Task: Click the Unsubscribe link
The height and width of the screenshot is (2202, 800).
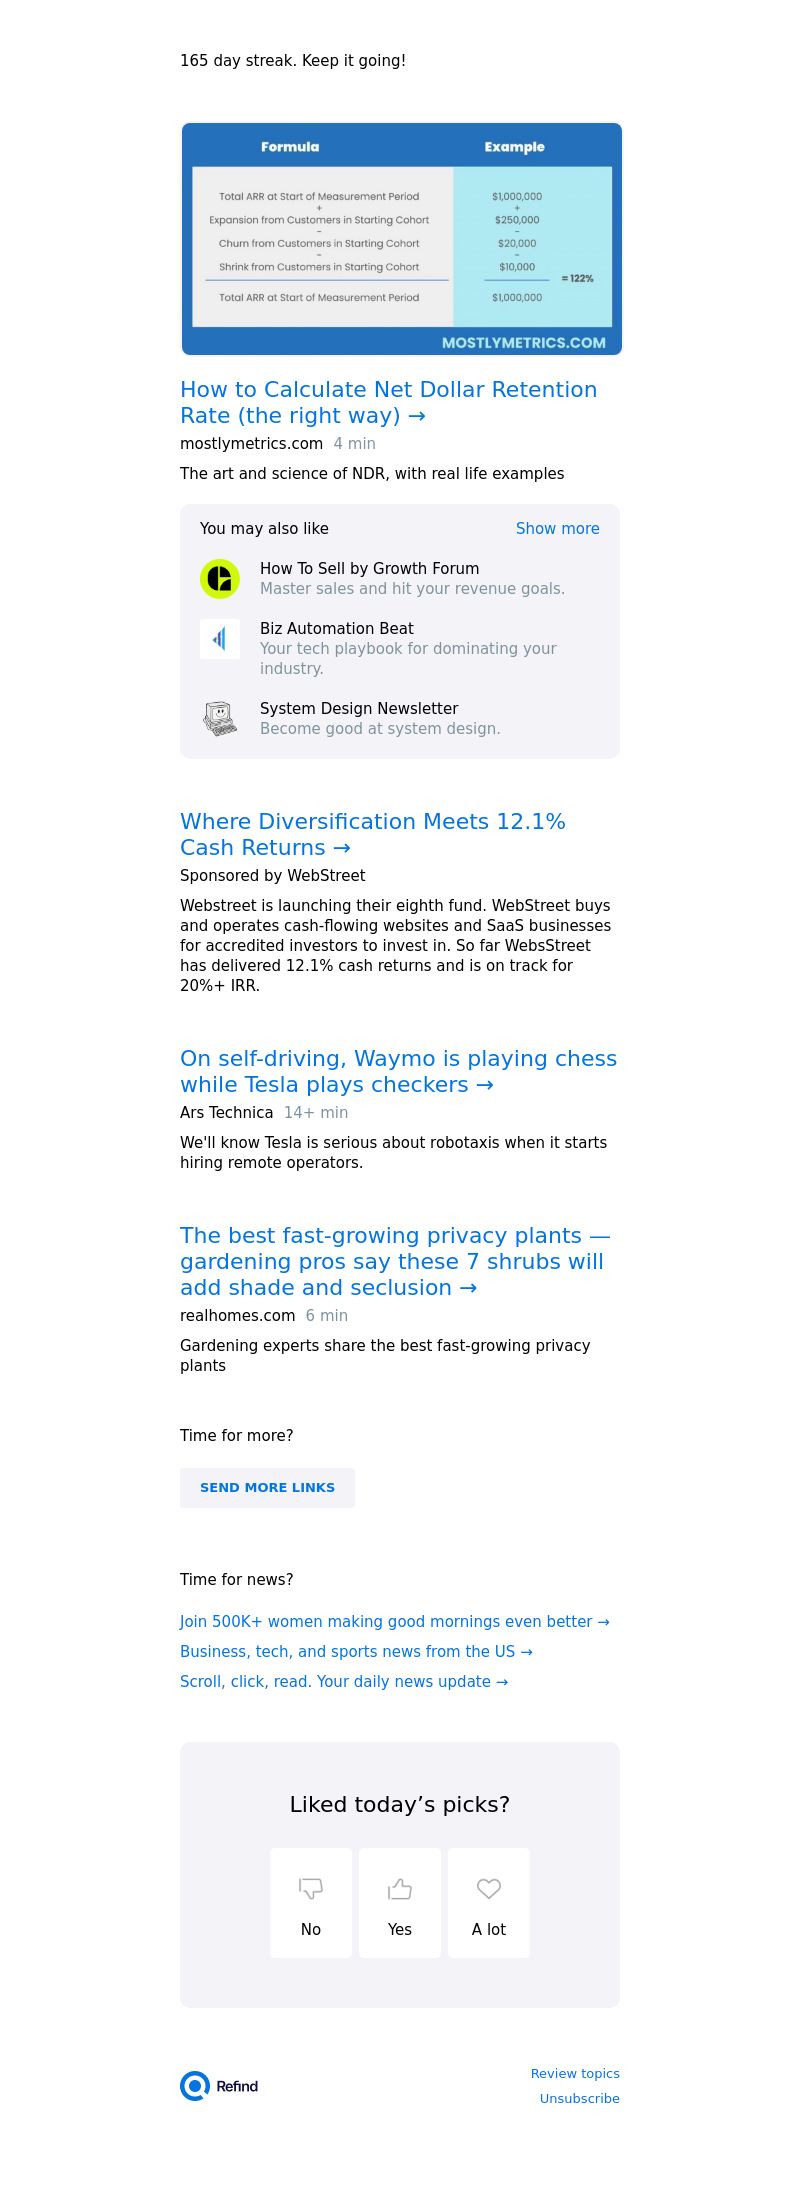Action: 579,2099
